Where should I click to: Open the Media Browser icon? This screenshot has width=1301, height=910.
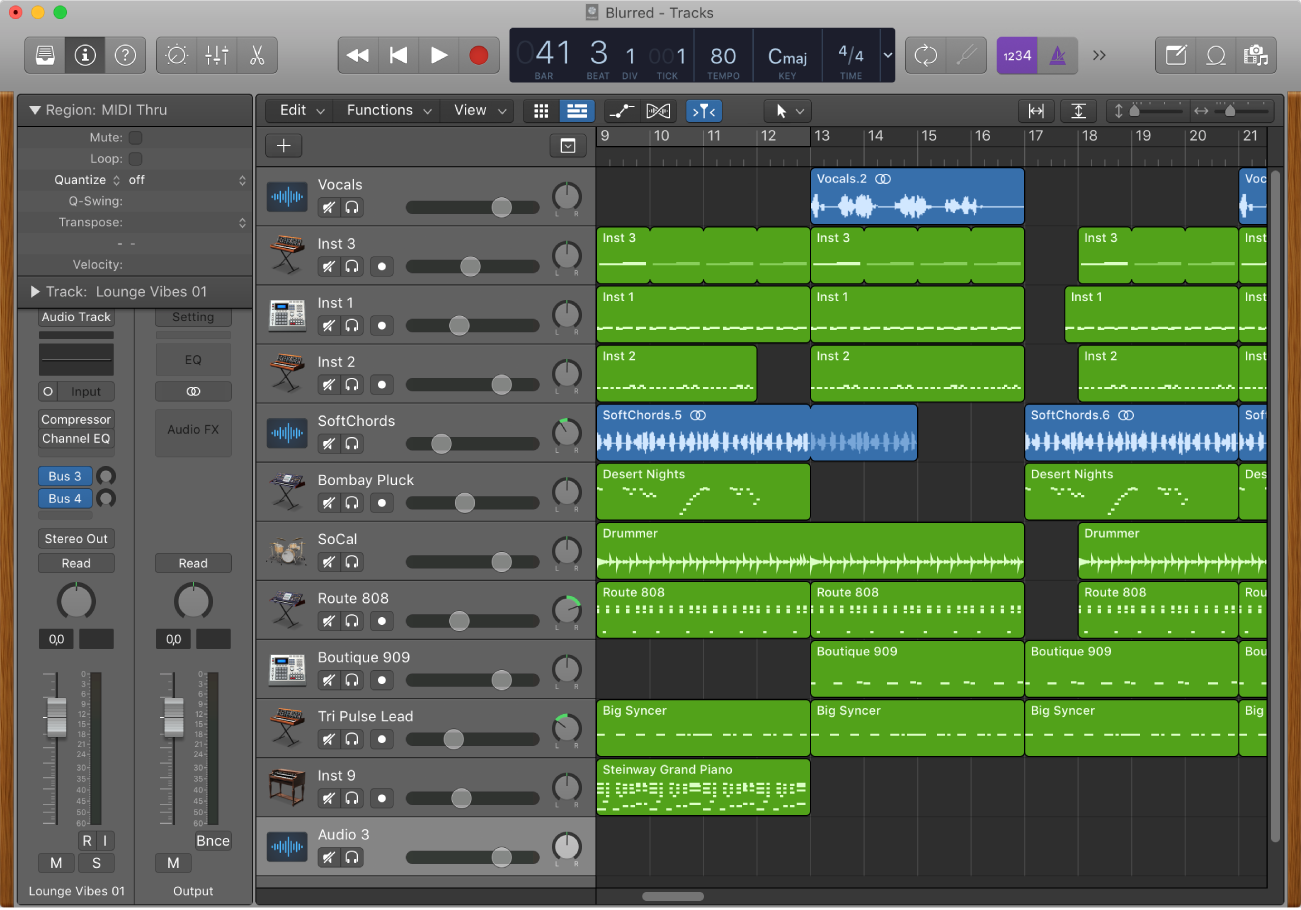point(1256,55)
